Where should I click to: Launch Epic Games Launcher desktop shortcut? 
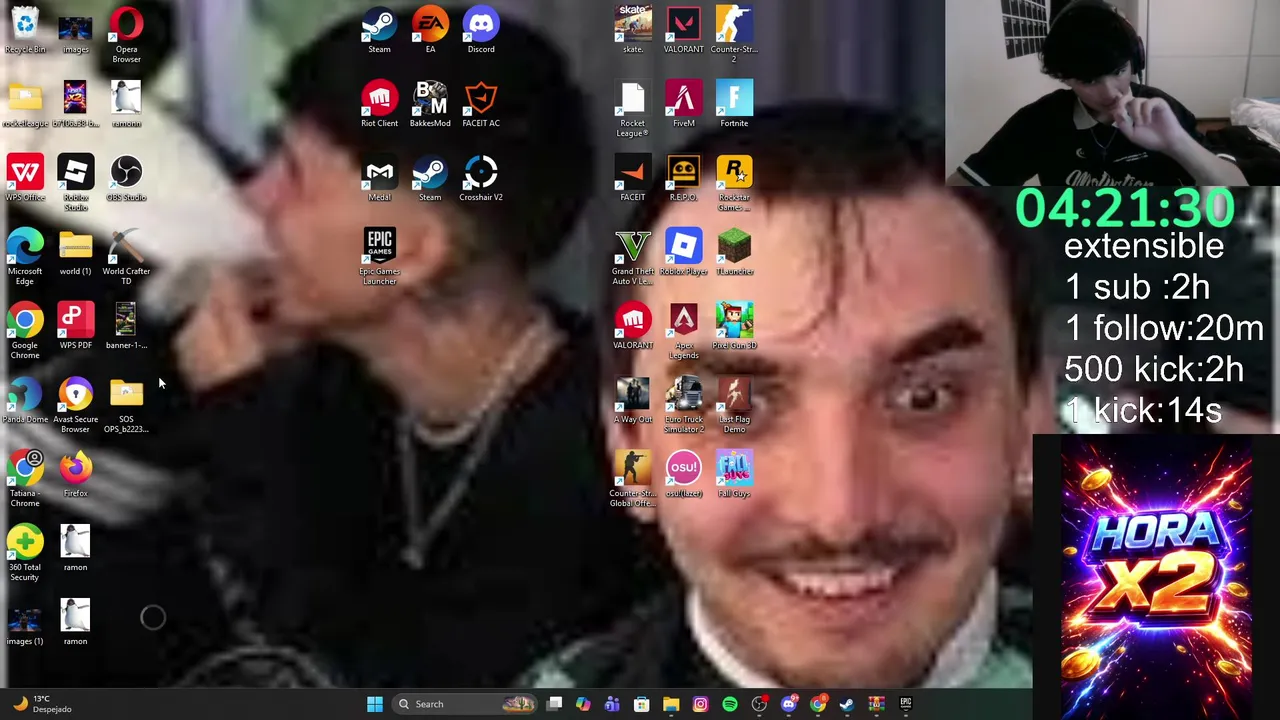point(379,257)
